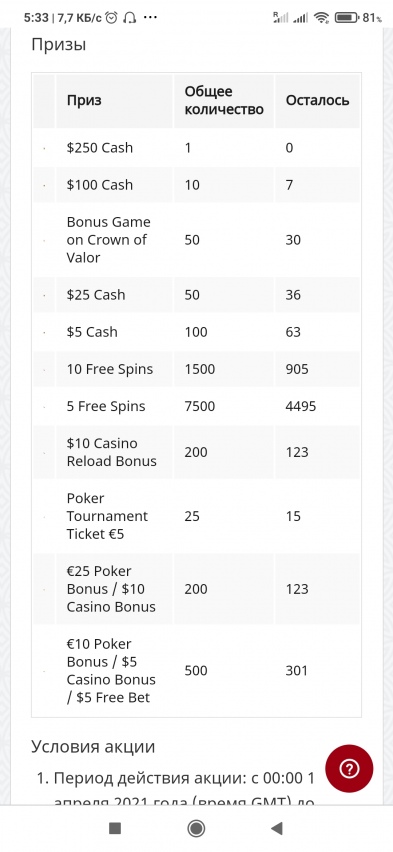This screenshot has width=393, height=852.
Task: Tap the Android back triangle button
Action: click(277, 828)
